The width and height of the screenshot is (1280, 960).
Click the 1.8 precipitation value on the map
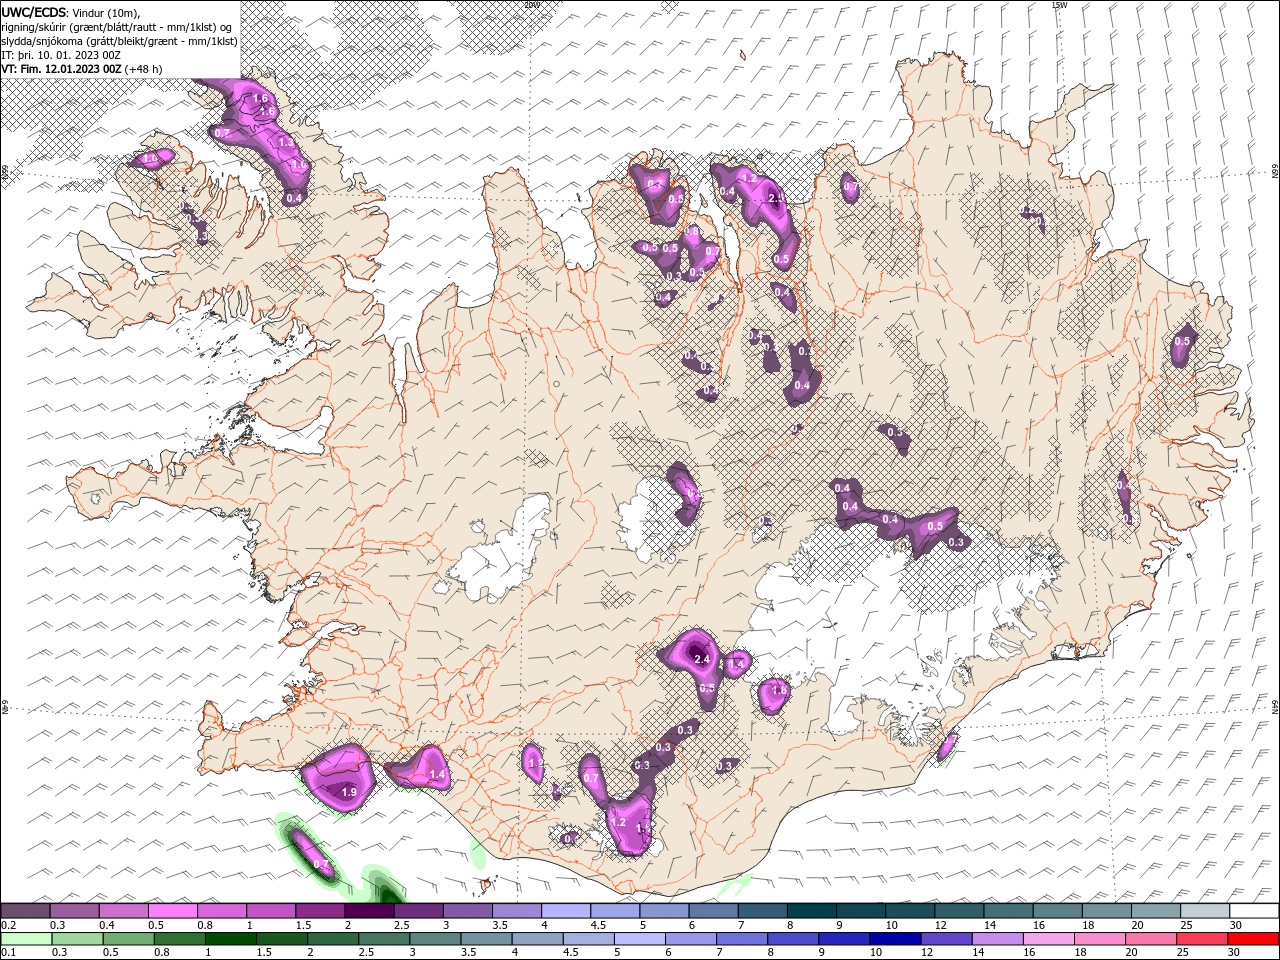[780, 690]
